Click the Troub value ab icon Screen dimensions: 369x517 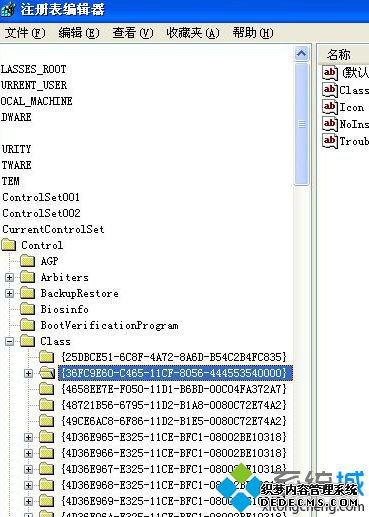pos(330,141)
